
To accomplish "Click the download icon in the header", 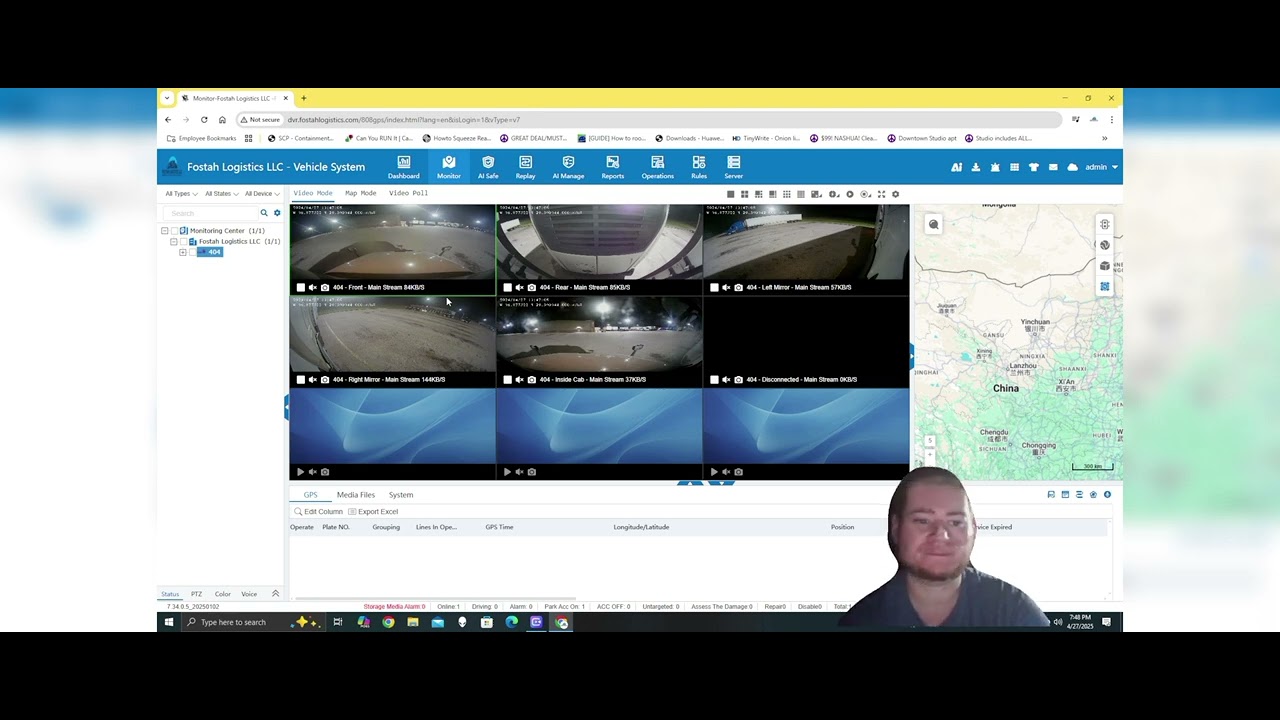I will pos(976,167).
